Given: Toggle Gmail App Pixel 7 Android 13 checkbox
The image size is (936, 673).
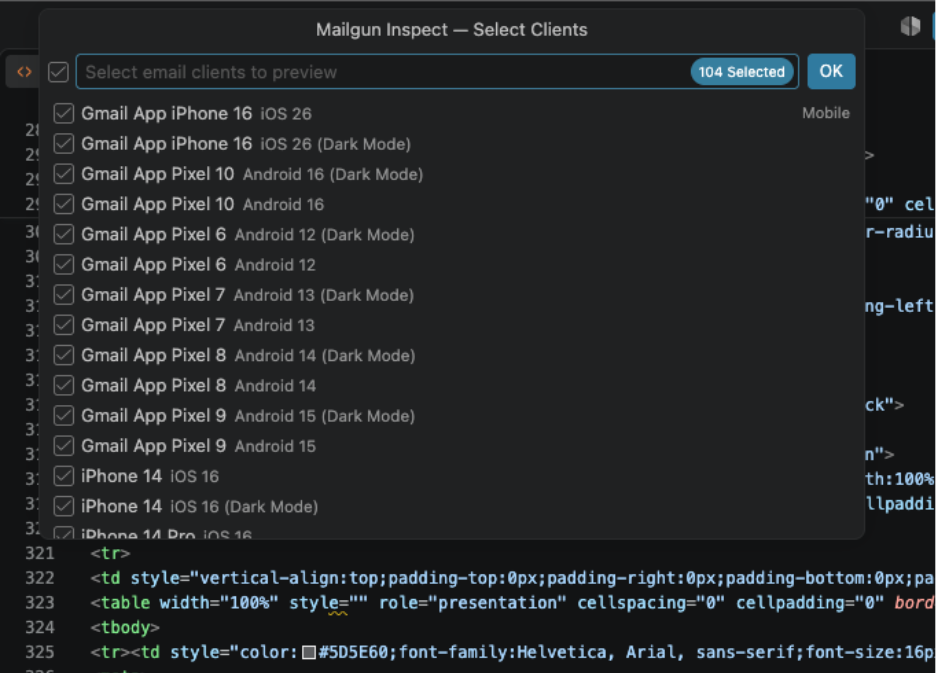Looking at the screenshot, I should (x=64, y=325).
